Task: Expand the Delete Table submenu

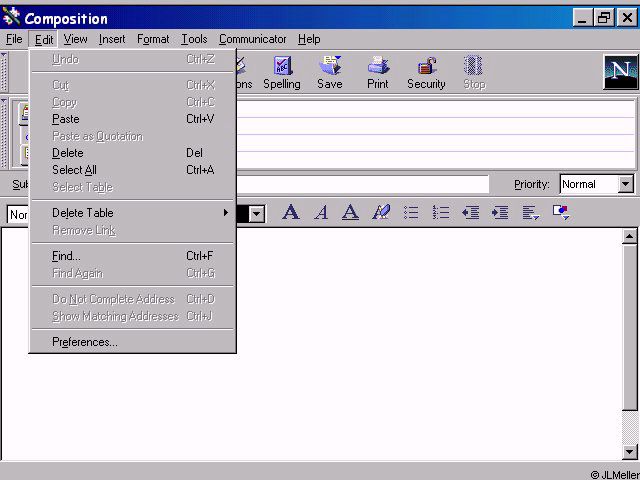Action: click(132, 213)
